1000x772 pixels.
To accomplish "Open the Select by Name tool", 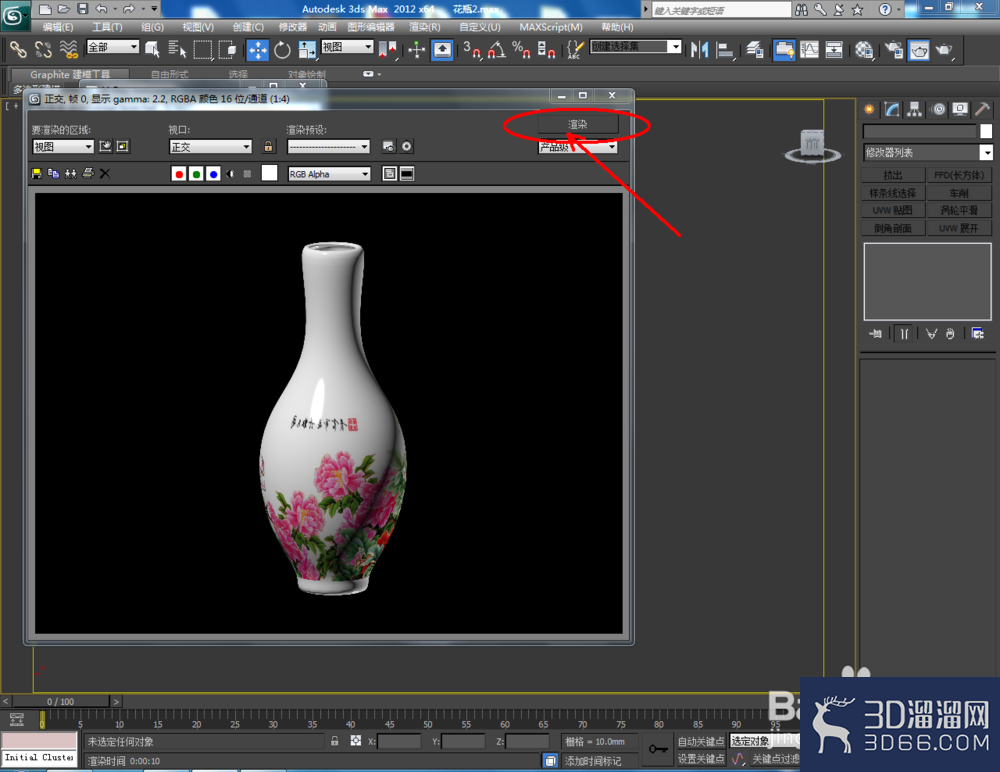I will point(177,49).
